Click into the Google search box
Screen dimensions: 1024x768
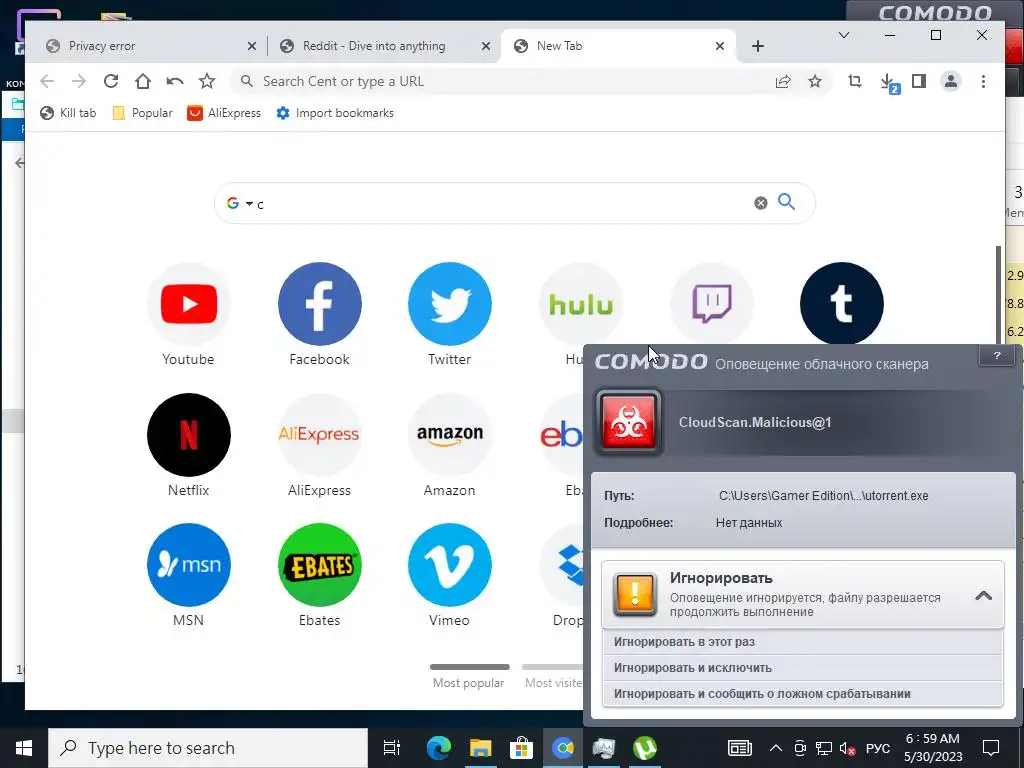[x=503, y=204]
